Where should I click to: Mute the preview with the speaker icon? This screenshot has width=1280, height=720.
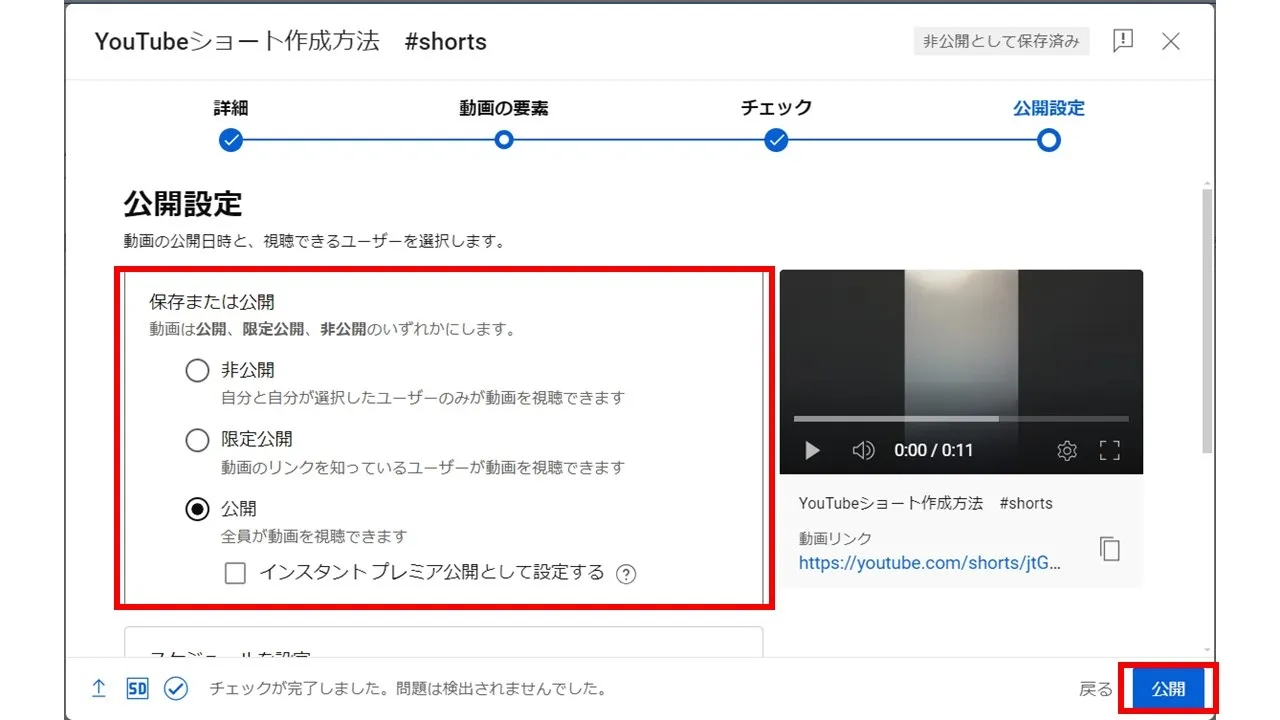point(863,451)
